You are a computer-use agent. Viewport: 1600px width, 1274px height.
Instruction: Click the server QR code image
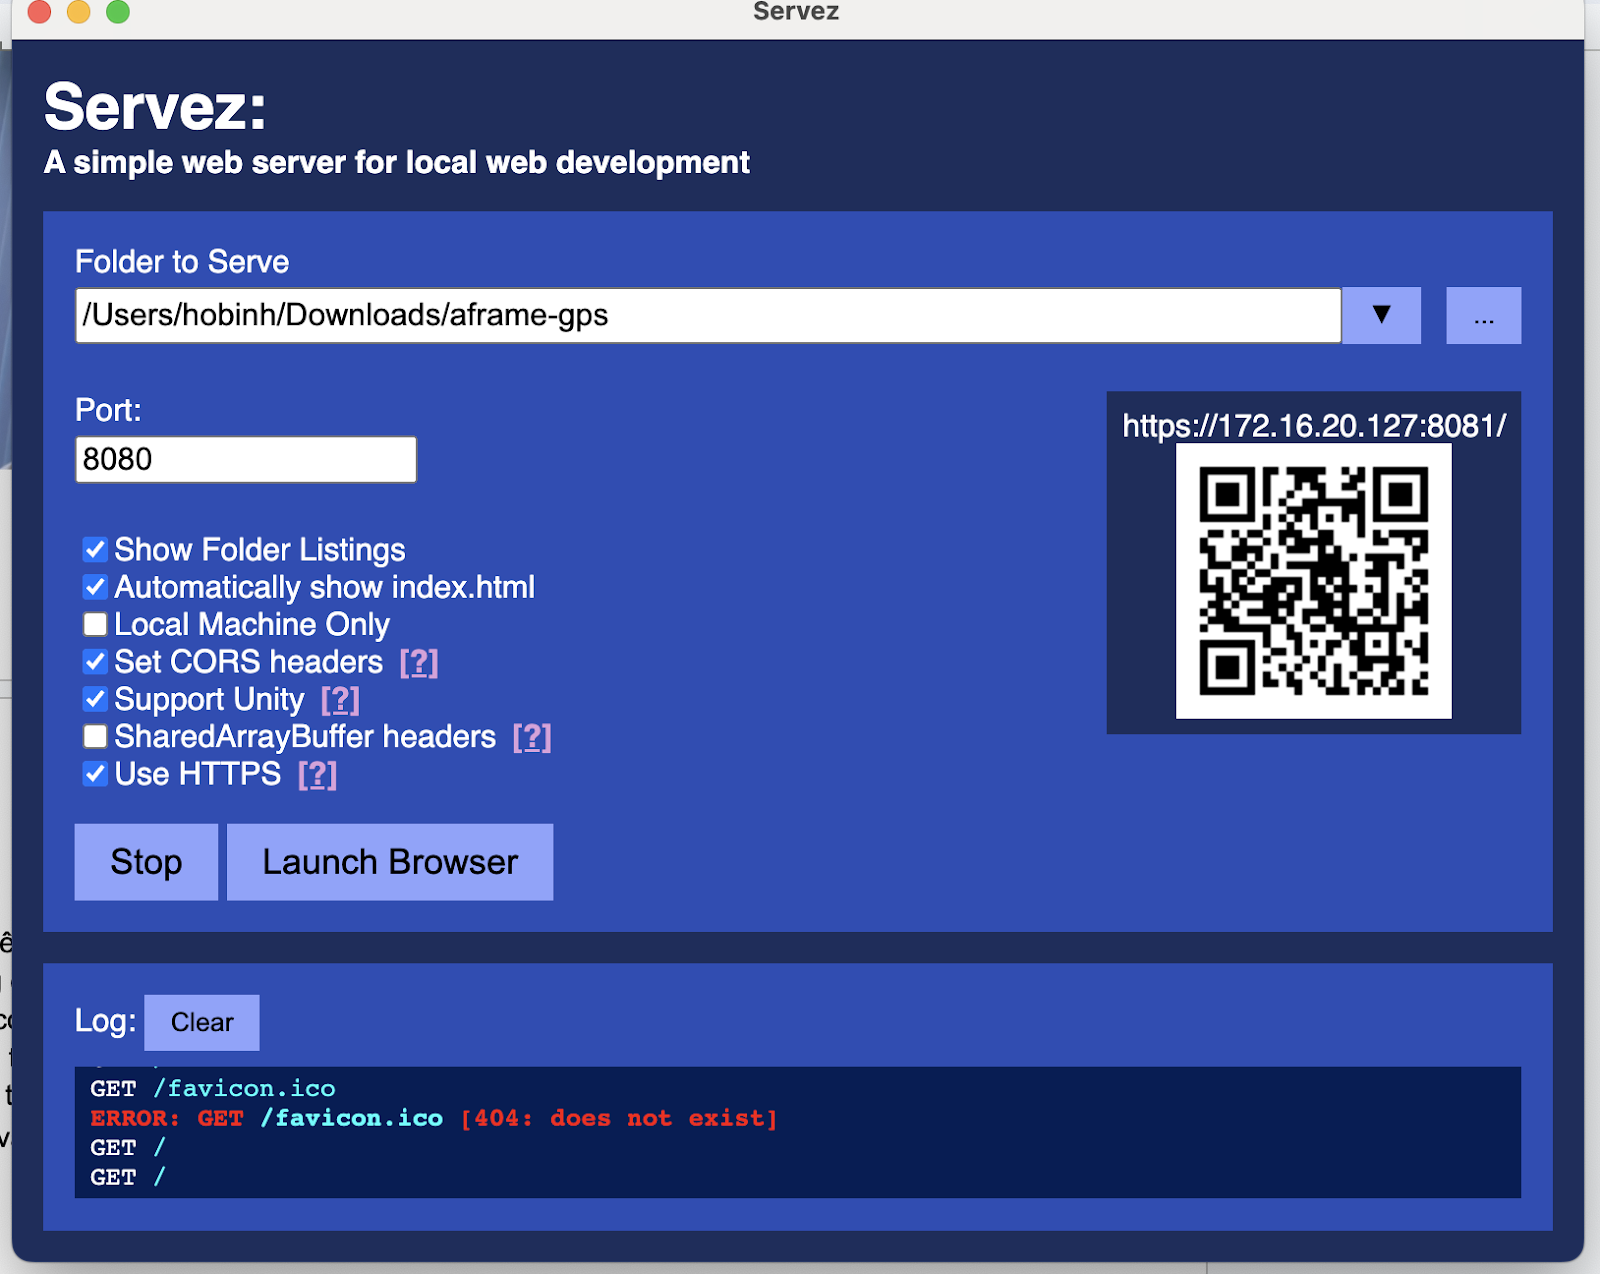point(1314,581)
